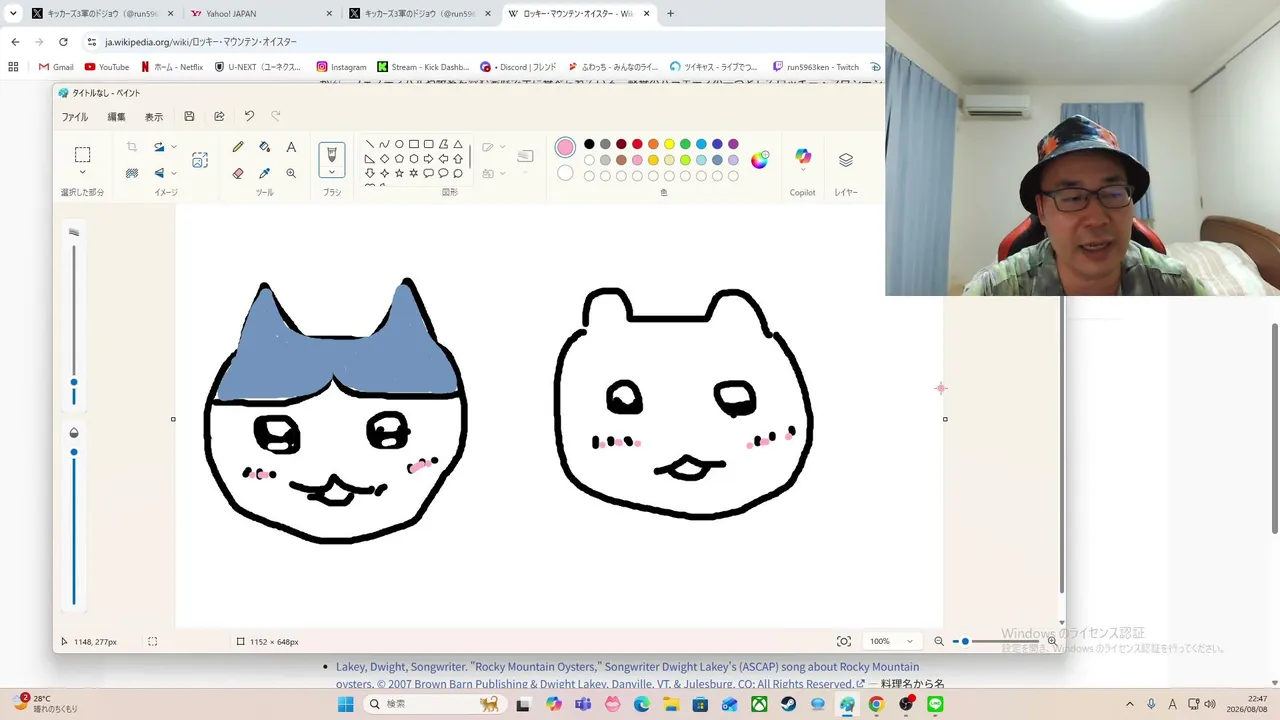Click the Chrome address bar URL
1280x720 pixels.
(201, 42)
